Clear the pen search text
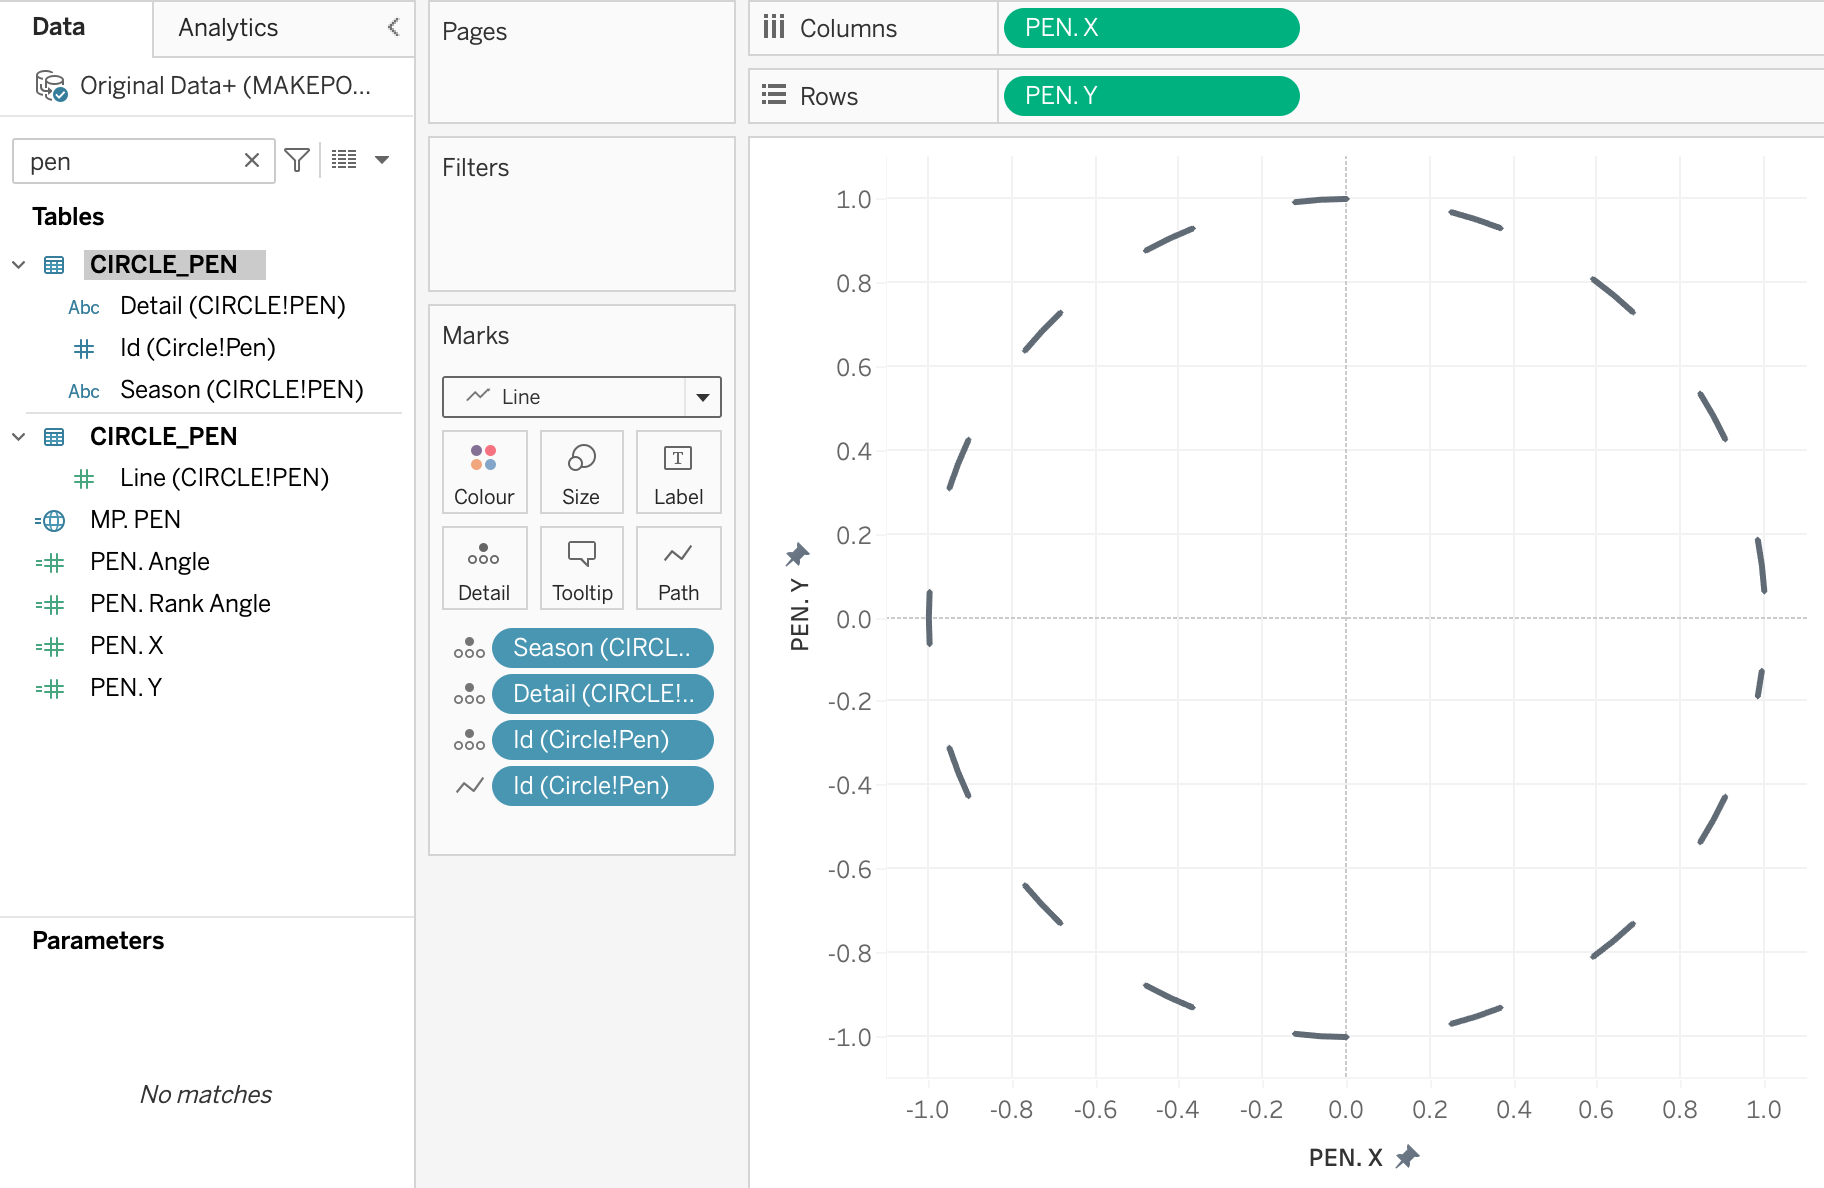The image size is (1824, 1188). click(x=252, y=160)
